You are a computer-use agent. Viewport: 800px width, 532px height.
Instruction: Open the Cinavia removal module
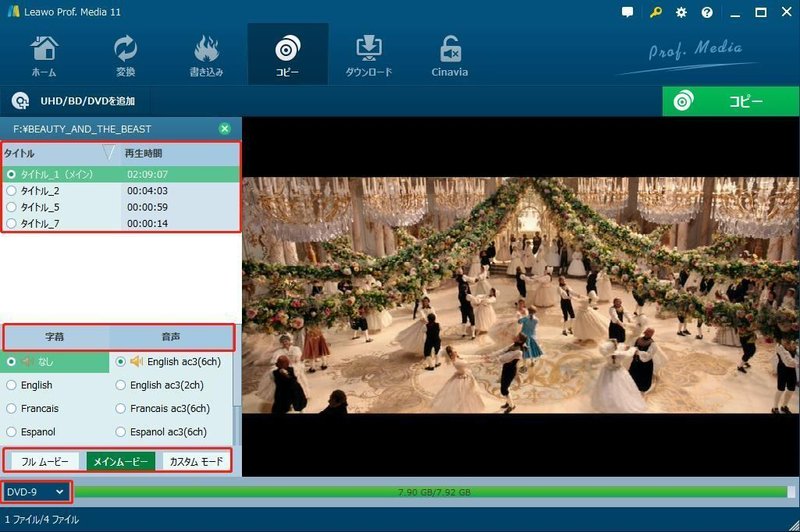[449, 56]
